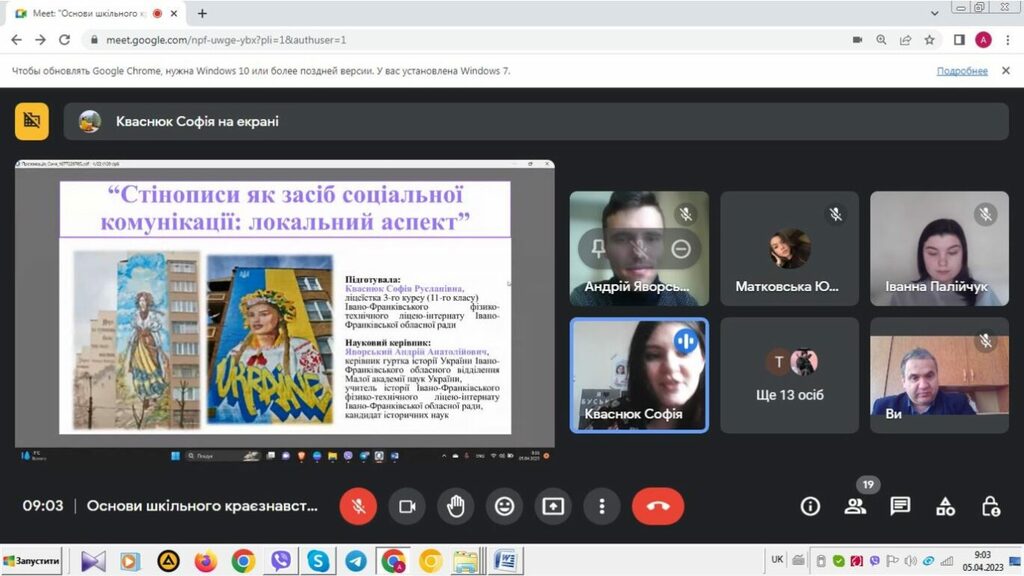This screenshot has height=576, width=1024.
Task: Open the activities panel
Action: (x=945, y=506)
